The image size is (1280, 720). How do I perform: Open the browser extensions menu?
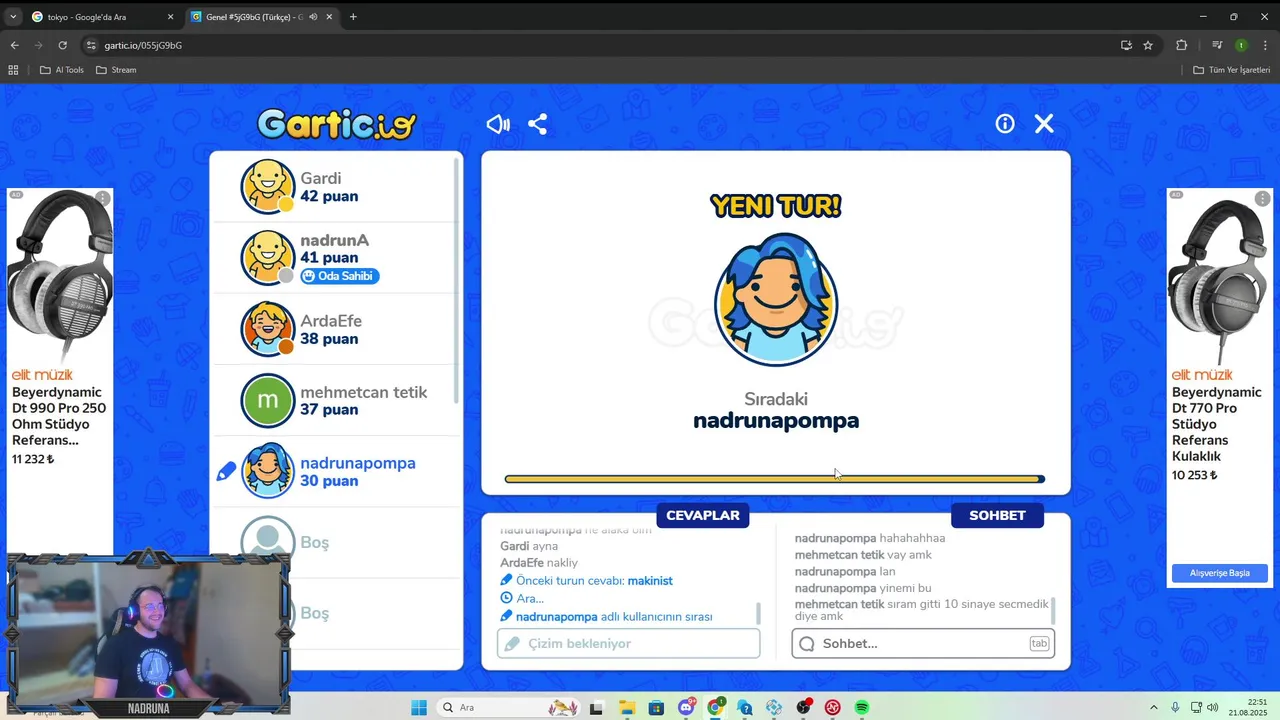pos(1181,45)
